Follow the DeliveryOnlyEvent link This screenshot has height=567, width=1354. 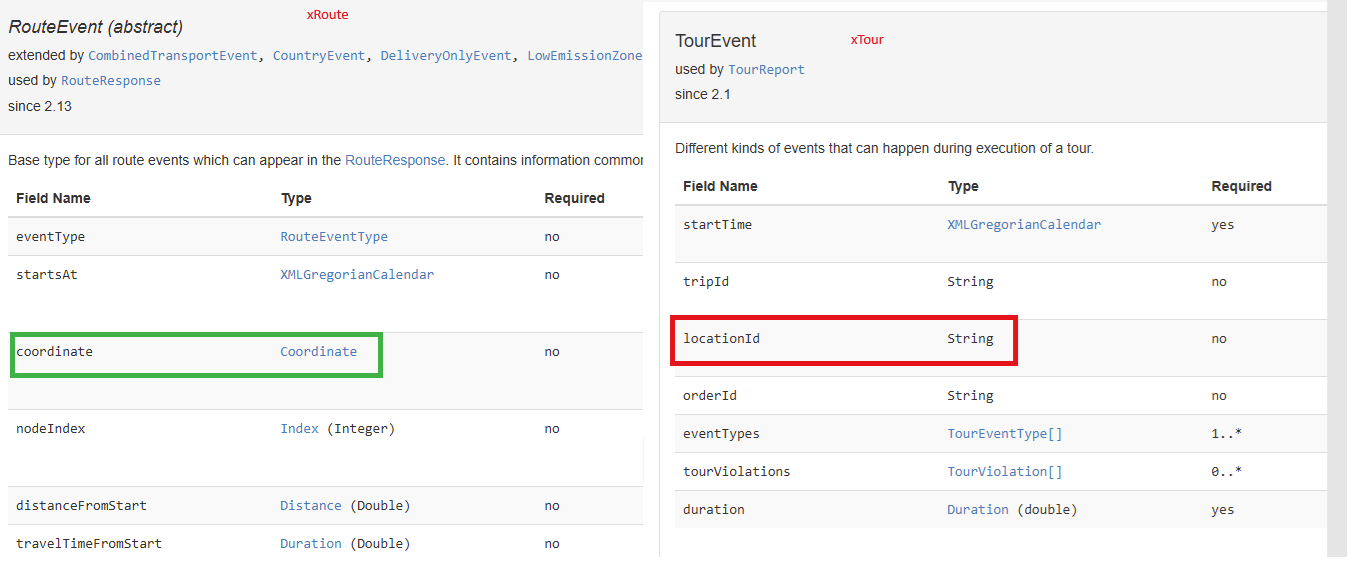click(446, 56)
